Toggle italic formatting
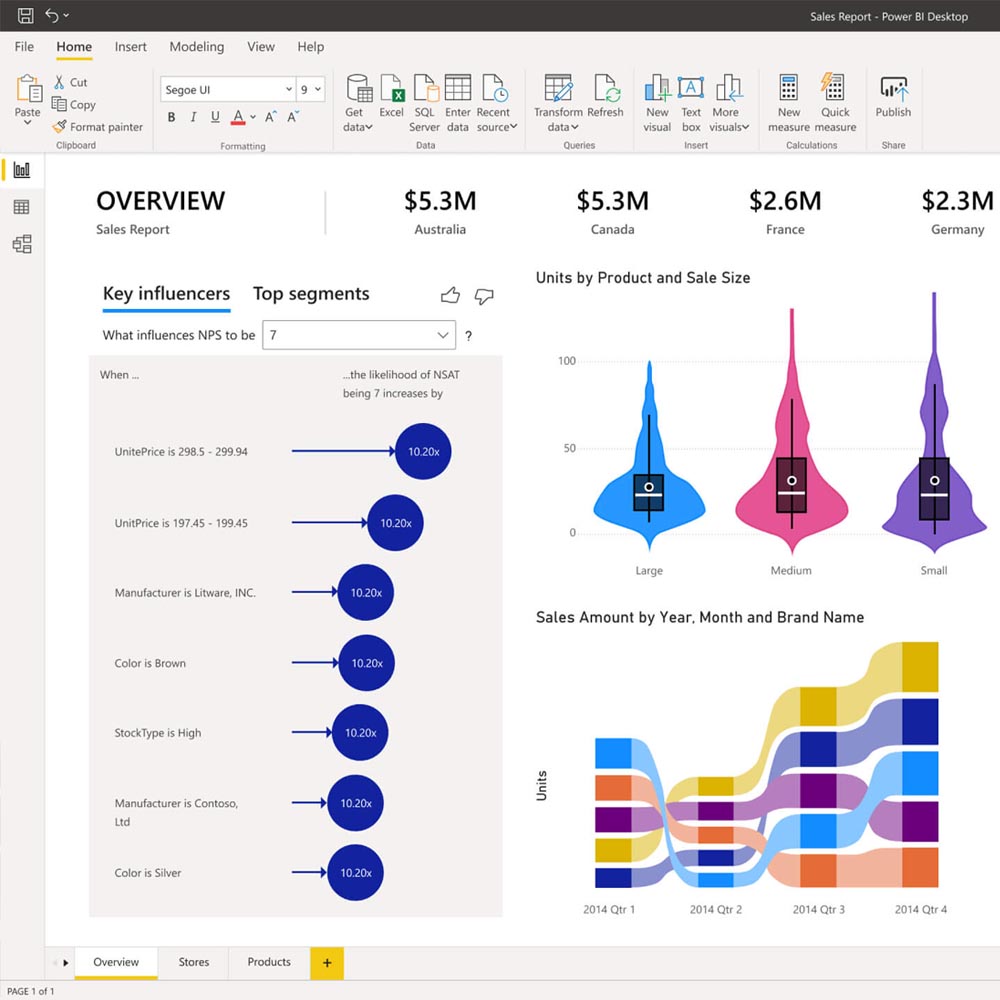This screenshot has width=1000, height=1000. pos(193,117)
